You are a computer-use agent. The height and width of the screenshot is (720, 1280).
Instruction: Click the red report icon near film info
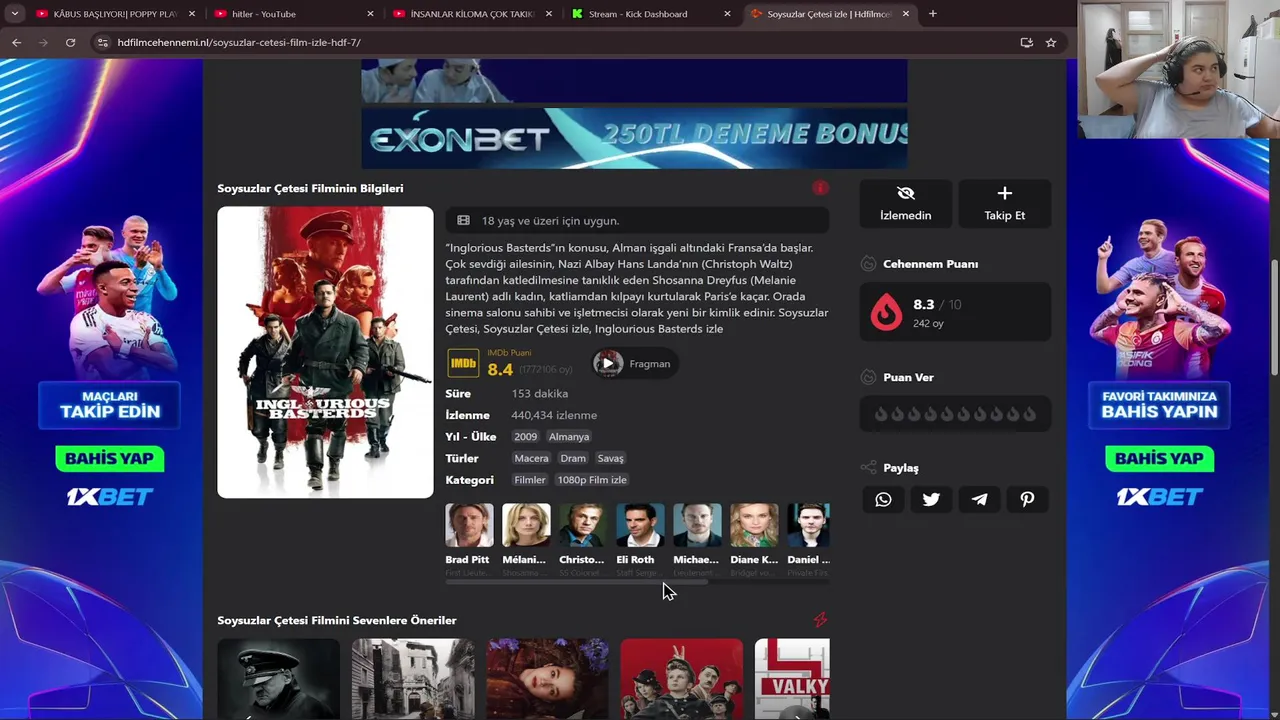point(820,188)
